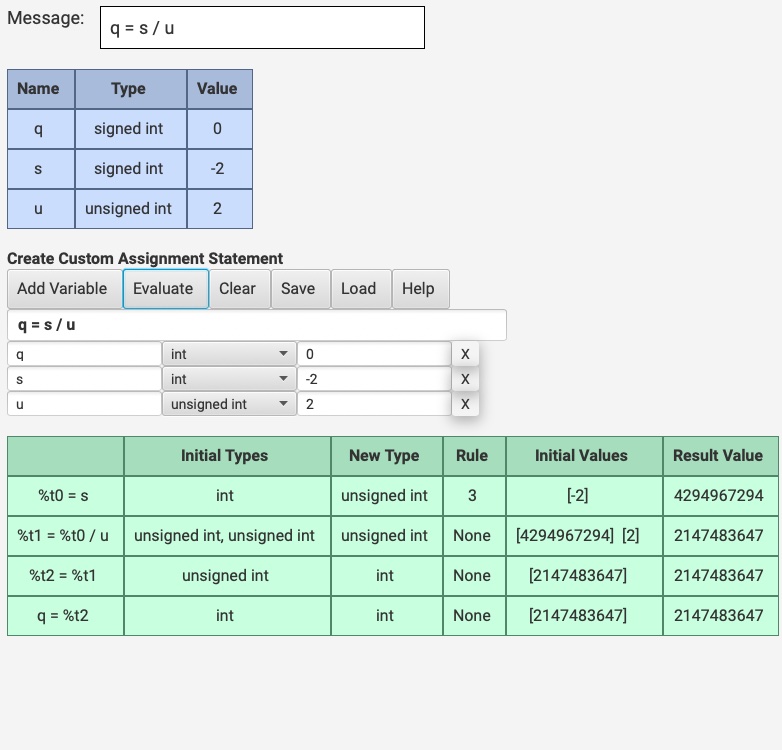Click the Add Variable button
The height and width of the screenshot is (750, 782).
(64, 289)
